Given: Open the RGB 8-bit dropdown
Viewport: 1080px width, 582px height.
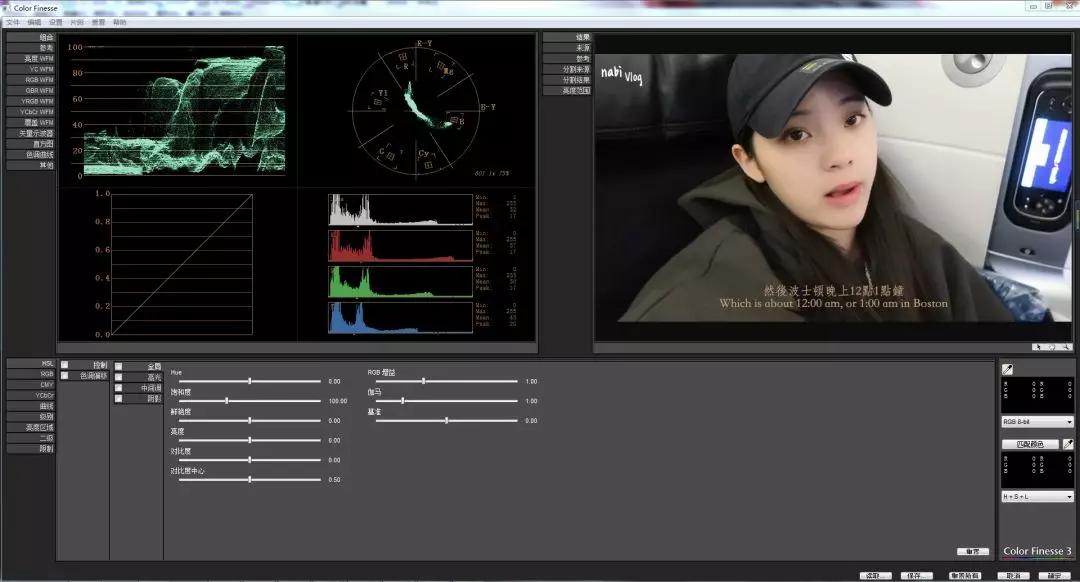Looking at the screenshot, I should [1037, 422].
